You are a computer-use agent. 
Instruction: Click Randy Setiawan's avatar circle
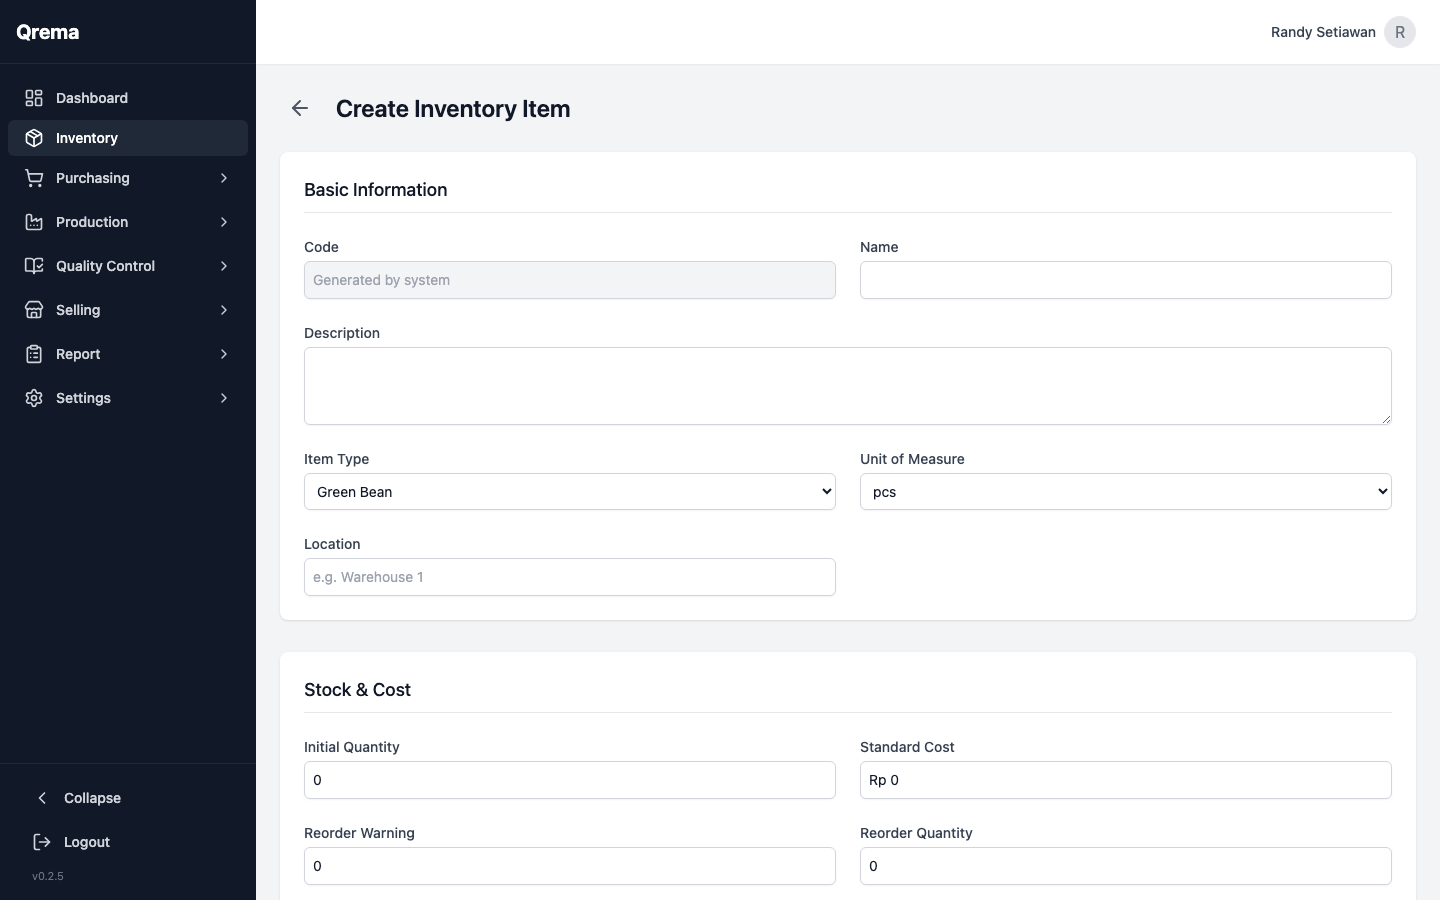[1399, 32]
